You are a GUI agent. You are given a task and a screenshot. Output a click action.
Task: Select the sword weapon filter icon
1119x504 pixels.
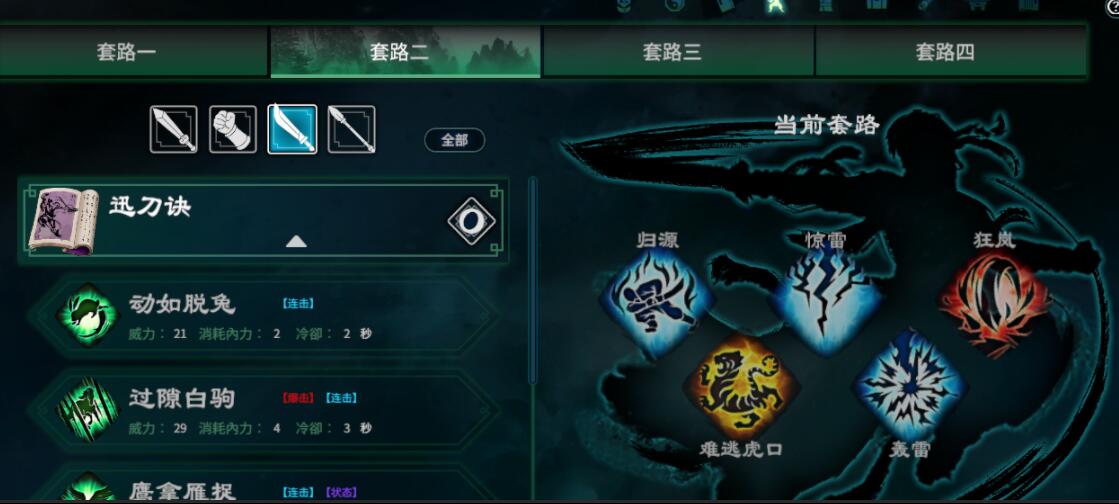click(x=173, y=129)
